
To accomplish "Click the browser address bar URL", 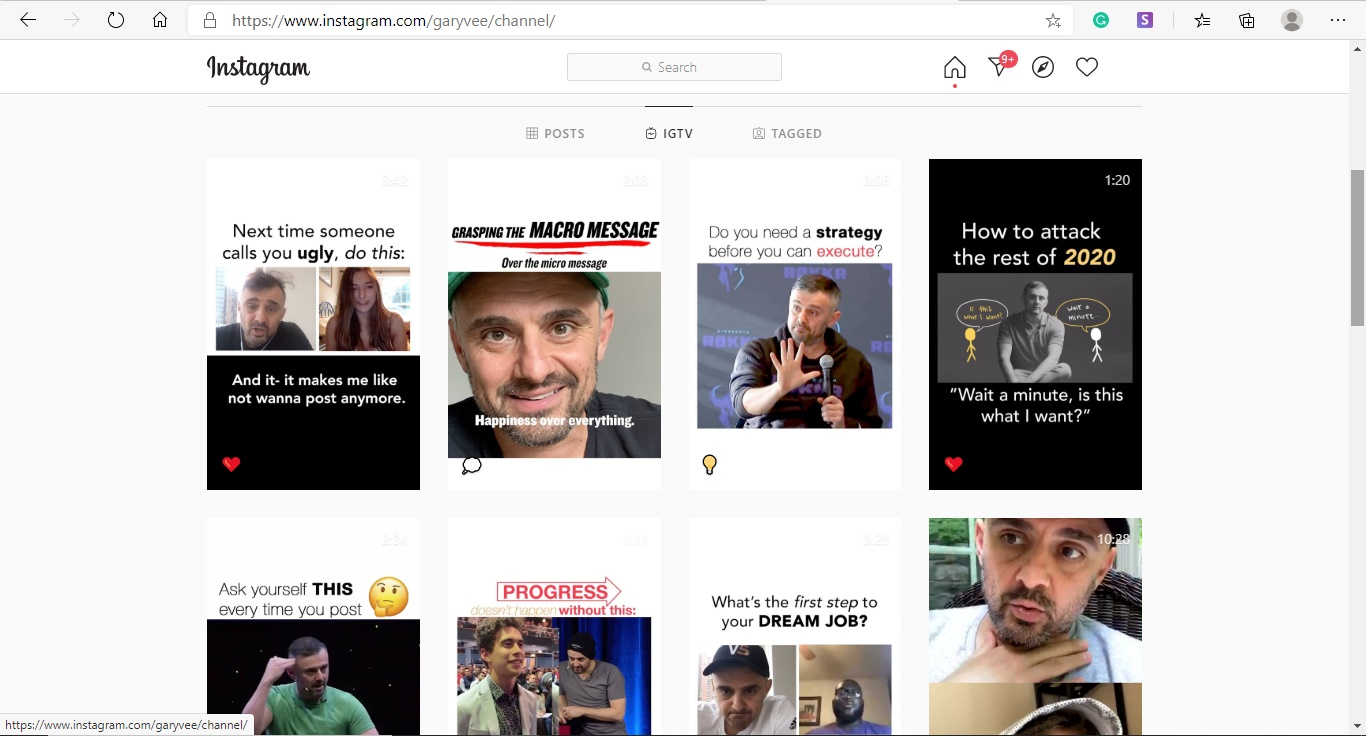I will tap(394, 20).
